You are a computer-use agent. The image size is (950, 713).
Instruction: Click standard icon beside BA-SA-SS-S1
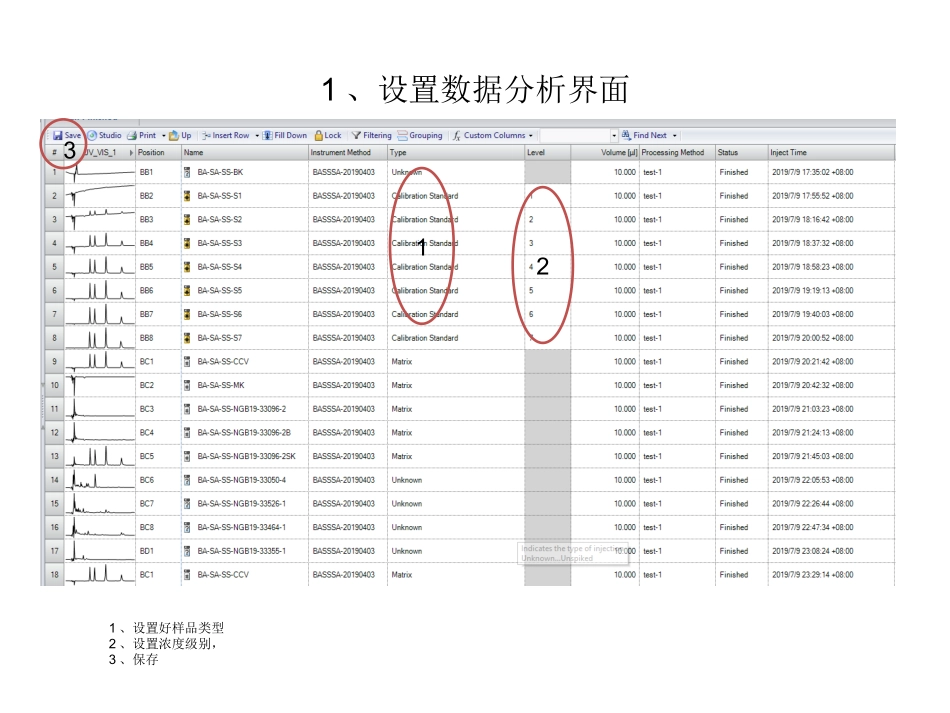click(187, 196)
